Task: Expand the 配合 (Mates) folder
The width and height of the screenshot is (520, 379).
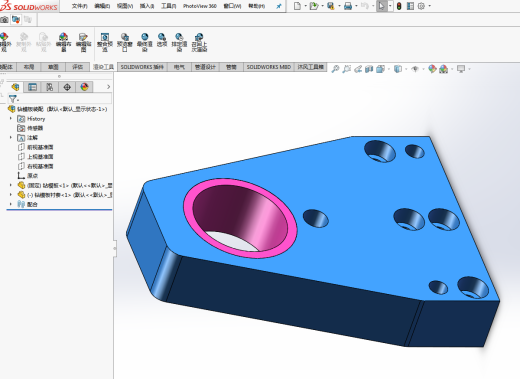Action: tap(11, 204)
